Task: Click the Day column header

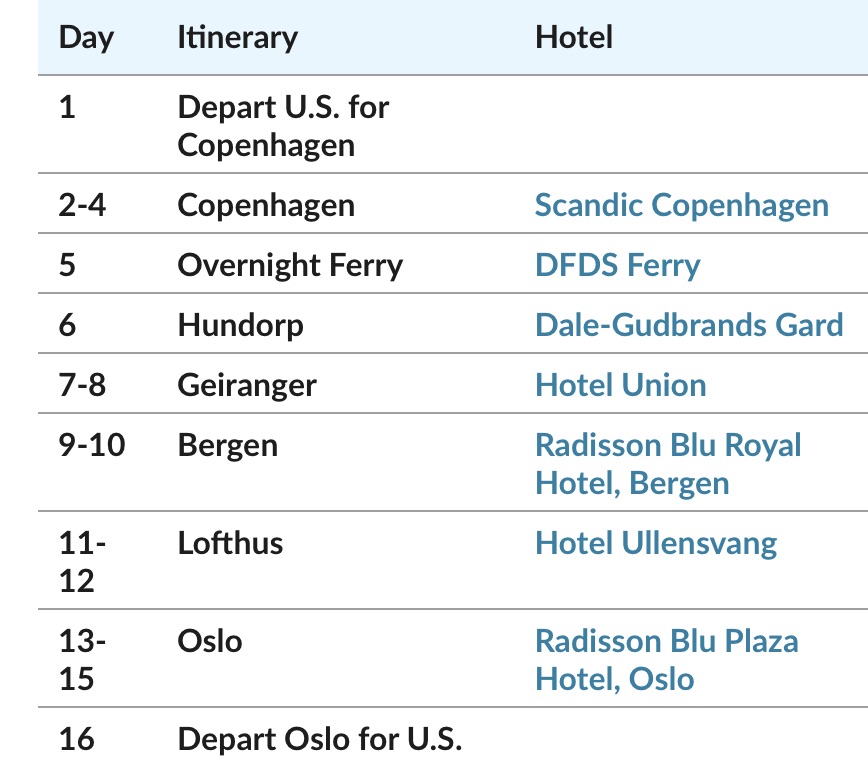Action: point(86,38)
